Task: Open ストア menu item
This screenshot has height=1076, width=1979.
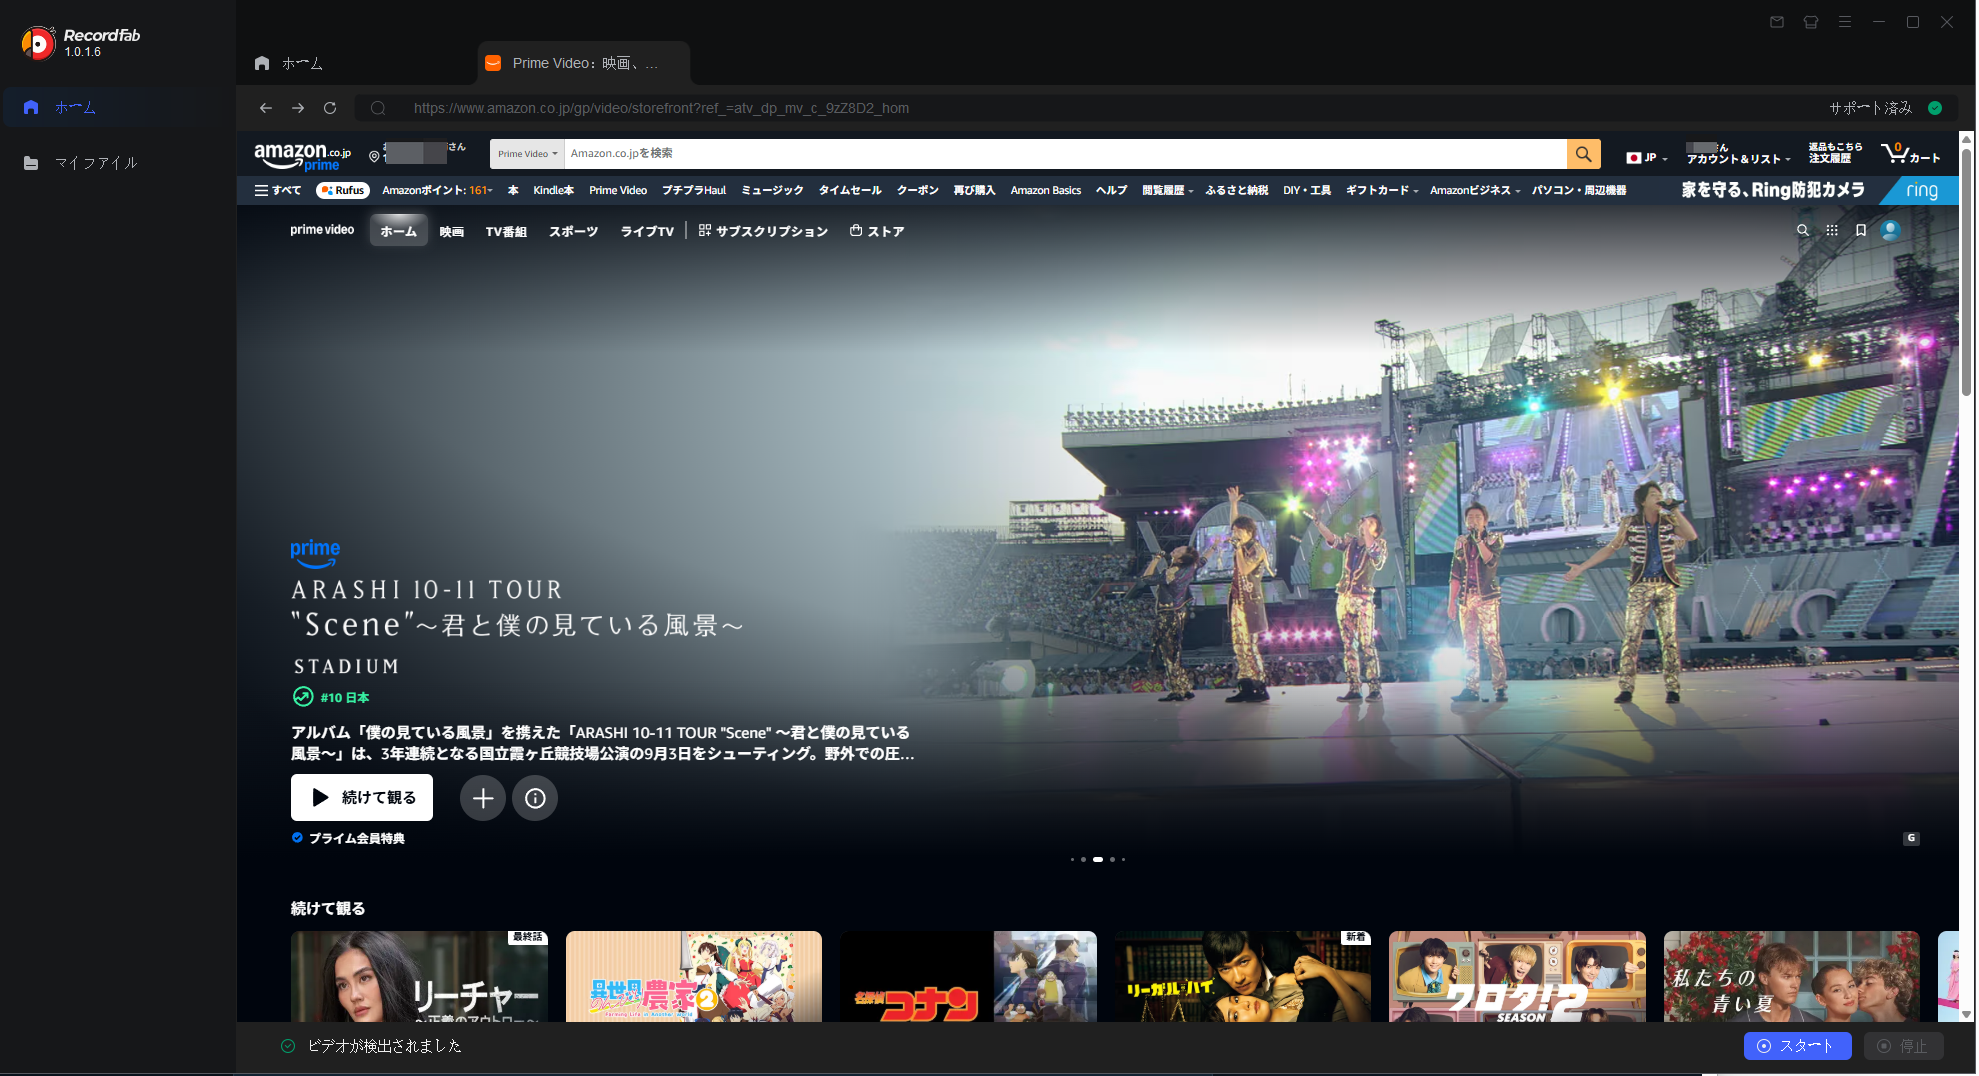Action: pos(877,231)
